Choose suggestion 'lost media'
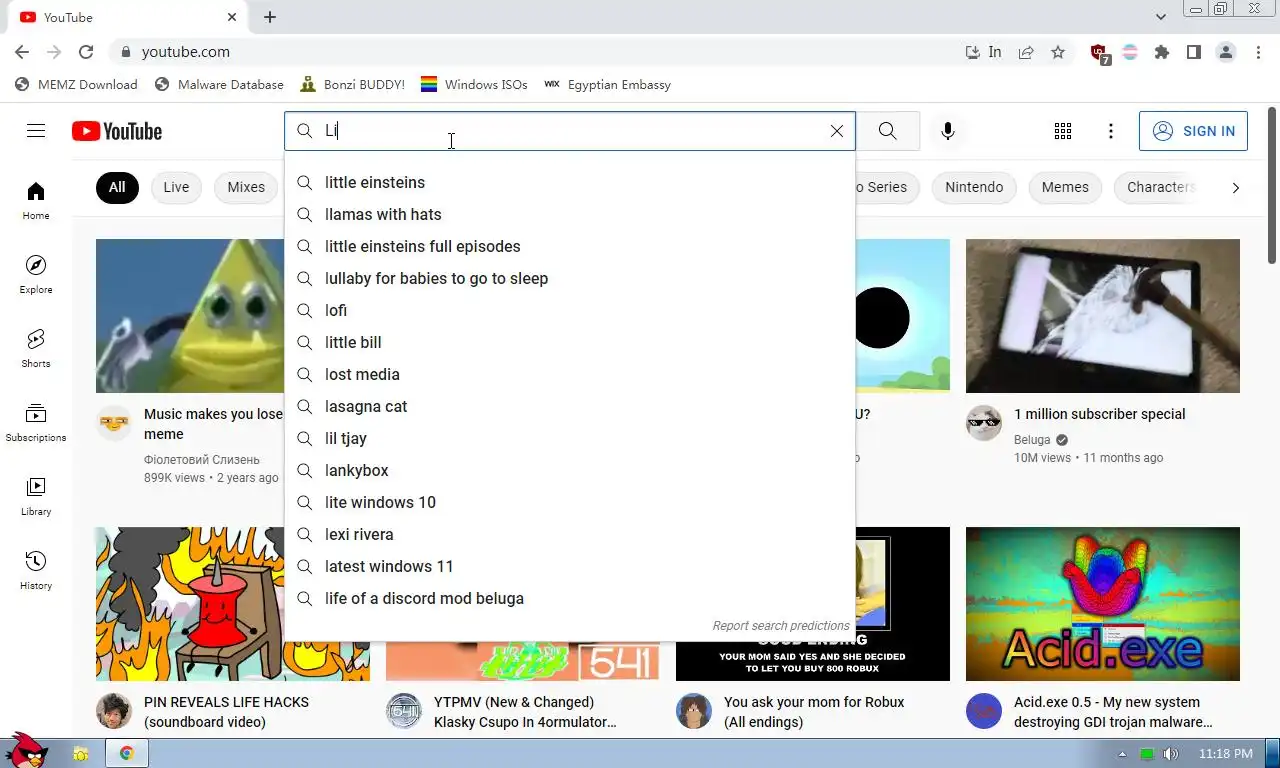The height and width of the screenshot is (768, 1280). pyautogui.click(x=570, y=374)
